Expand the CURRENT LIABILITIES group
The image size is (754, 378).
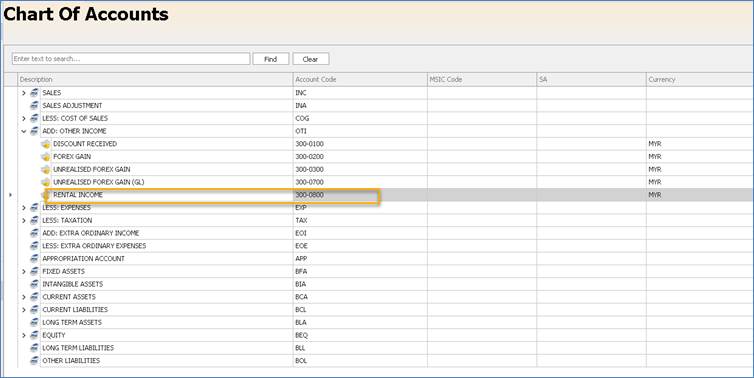(x=24, y=310)
